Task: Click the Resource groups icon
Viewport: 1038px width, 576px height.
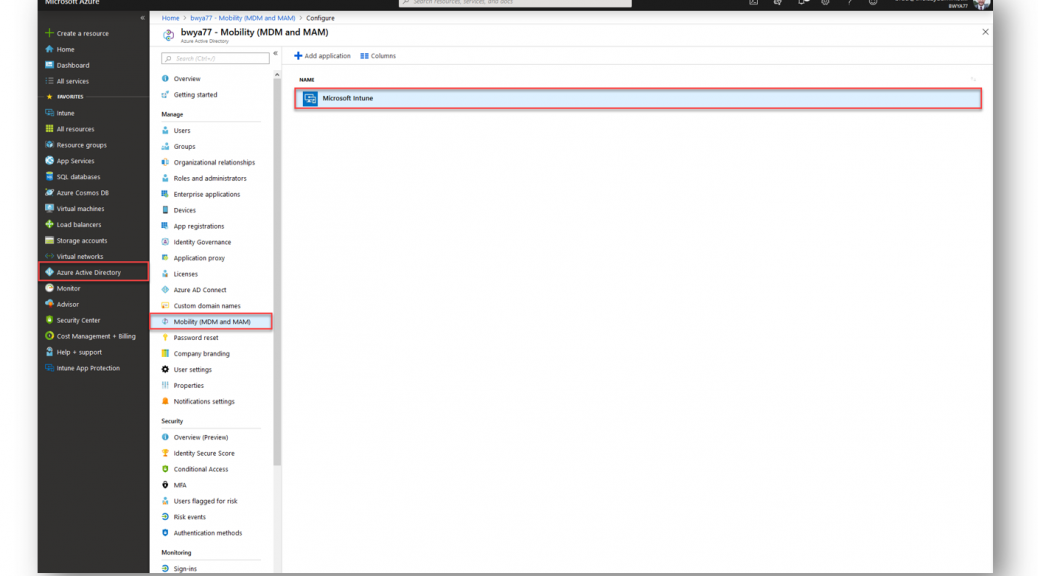Action: point(49,144)
